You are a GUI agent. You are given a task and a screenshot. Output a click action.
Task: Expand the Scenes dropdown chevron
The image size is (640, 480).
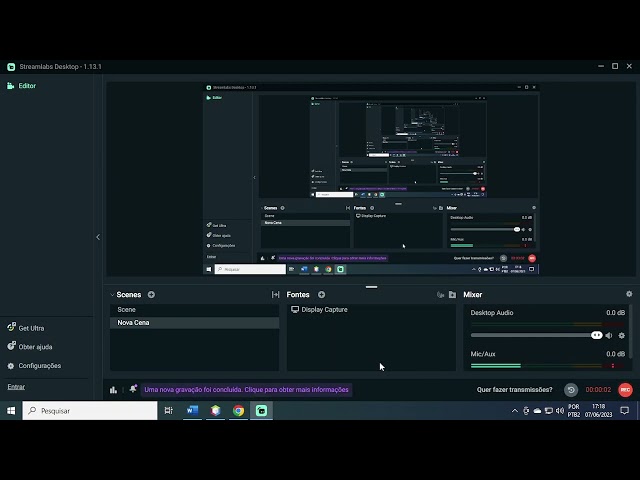[x=112, y=295]
